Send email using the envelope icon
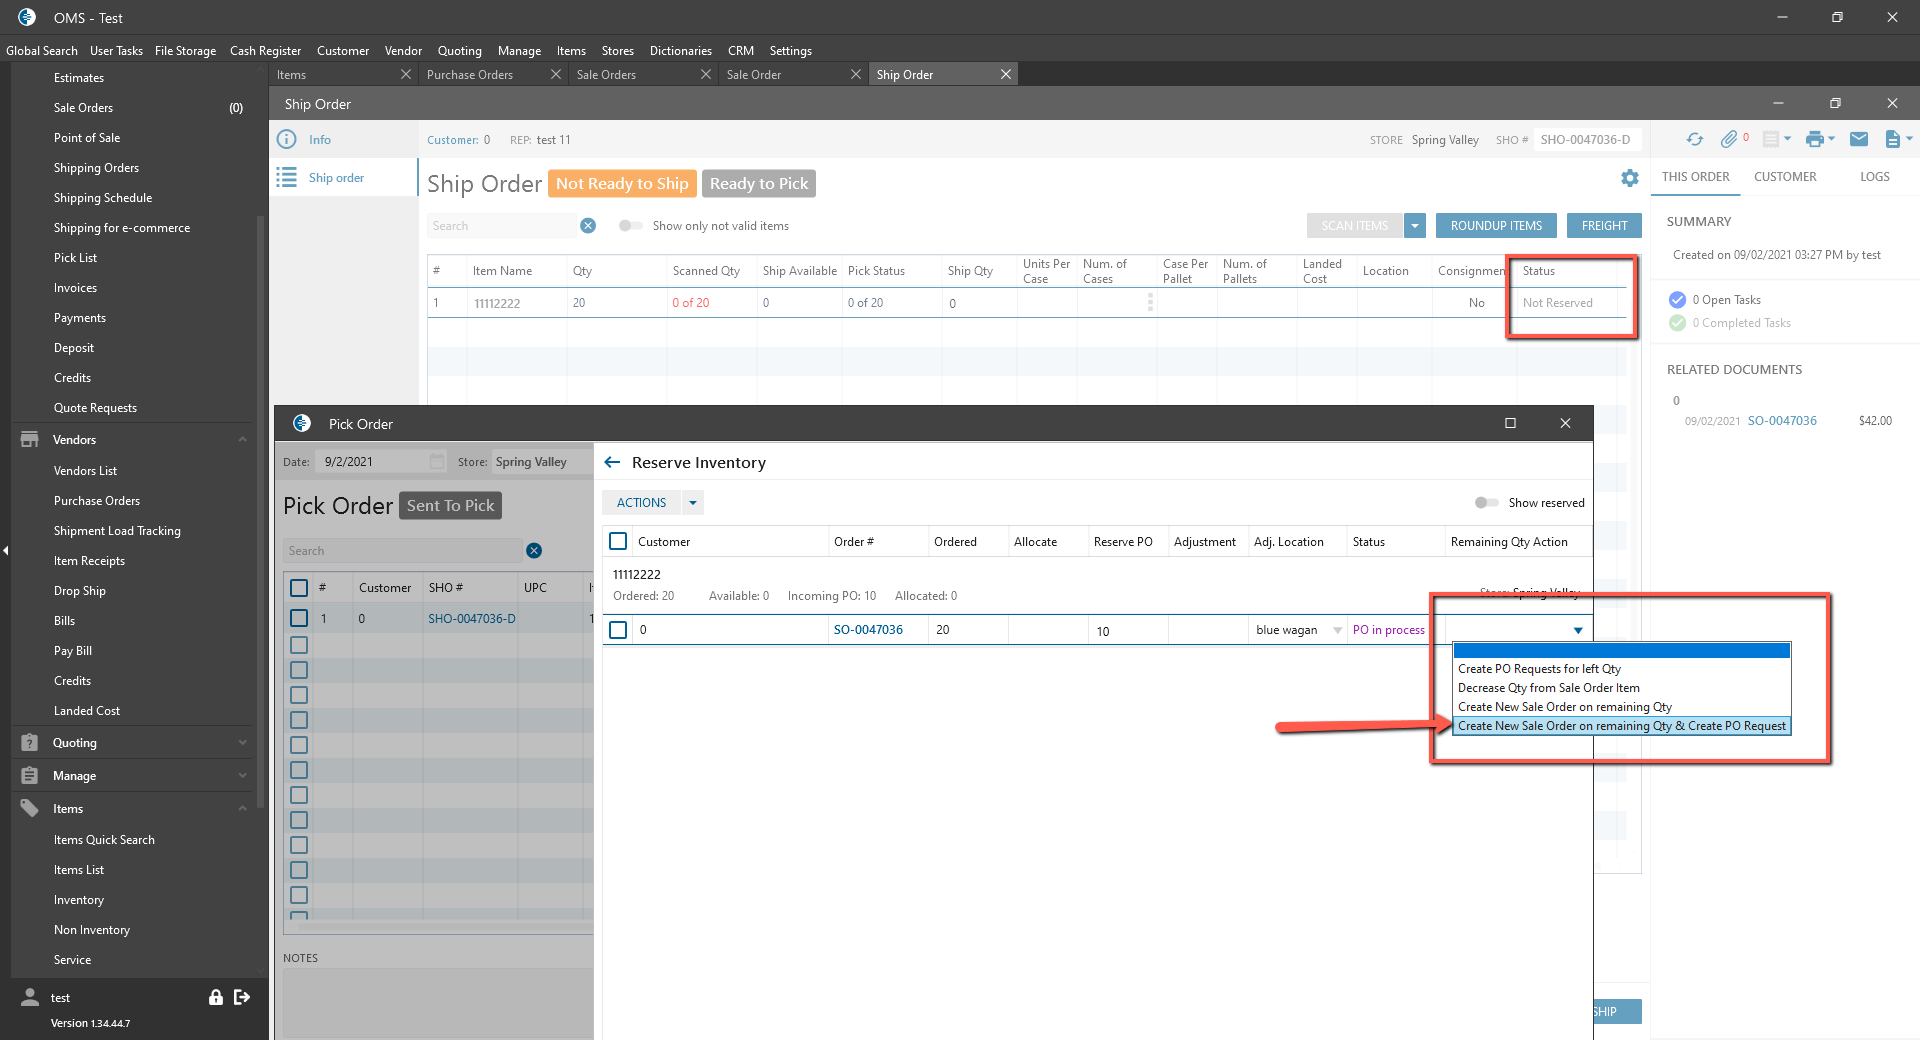This screenshot has height=1040, width=1920. coord(1859,140)
